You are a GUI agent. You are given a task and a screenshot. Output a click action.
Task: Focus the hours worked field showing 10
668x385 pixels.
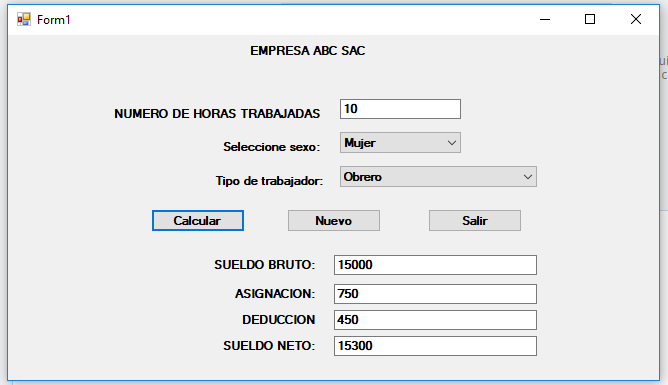[x=400, y=109]
